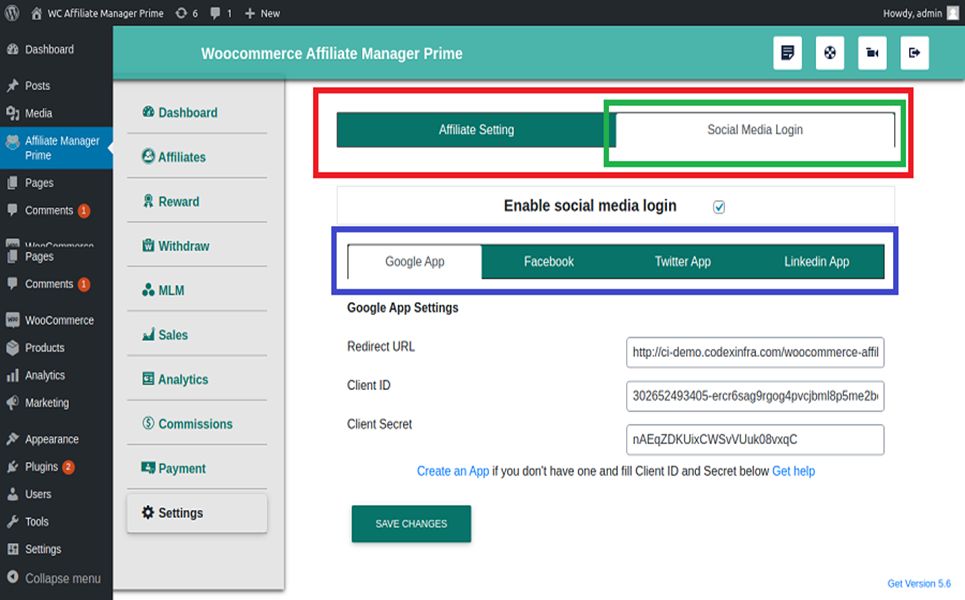Open WordPress Dashboard in sidebar

[x=41, y=49]
